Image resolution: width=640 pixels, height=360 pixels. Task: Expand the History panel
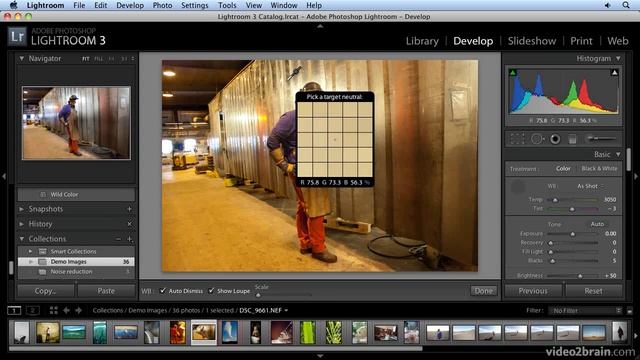click(22, 224)
